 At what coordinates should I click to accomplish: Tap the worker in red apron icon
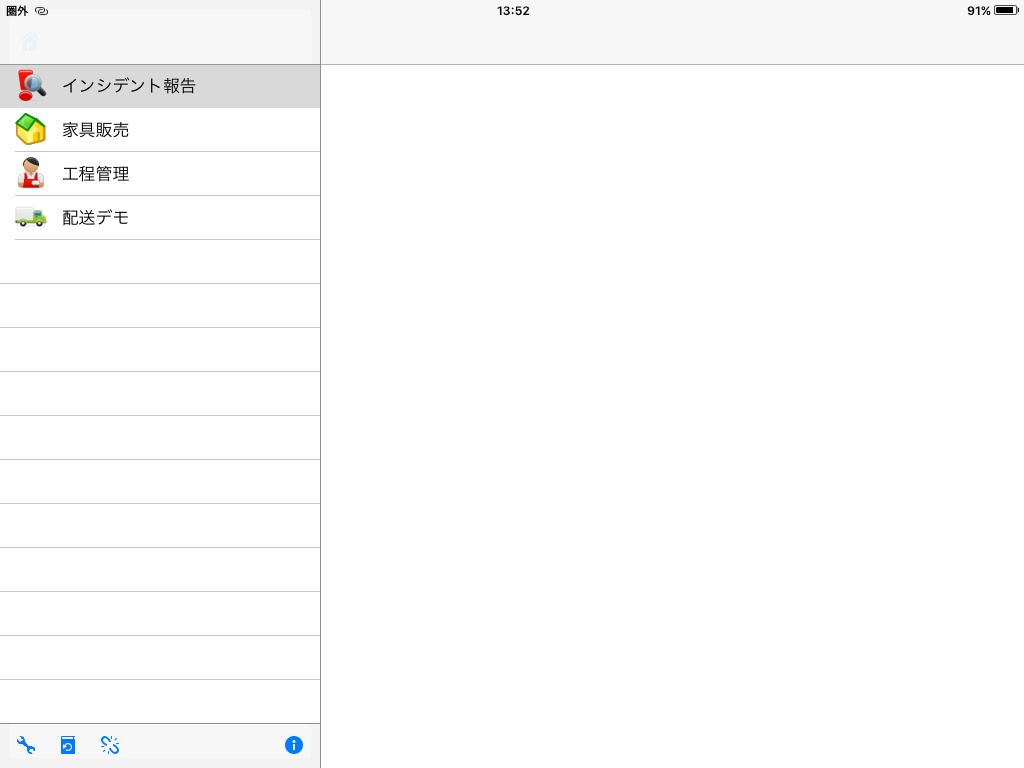pyautogui.click(x=31, y=174)
